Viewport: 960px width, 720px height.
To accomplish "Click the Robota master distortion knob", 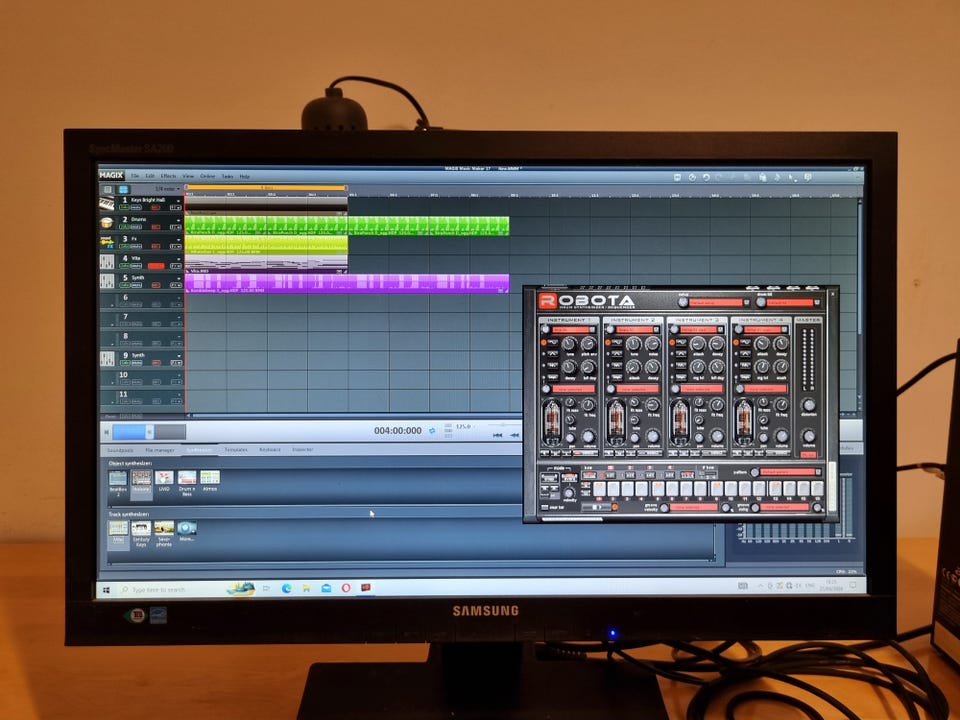I will [x=809, y=405].
